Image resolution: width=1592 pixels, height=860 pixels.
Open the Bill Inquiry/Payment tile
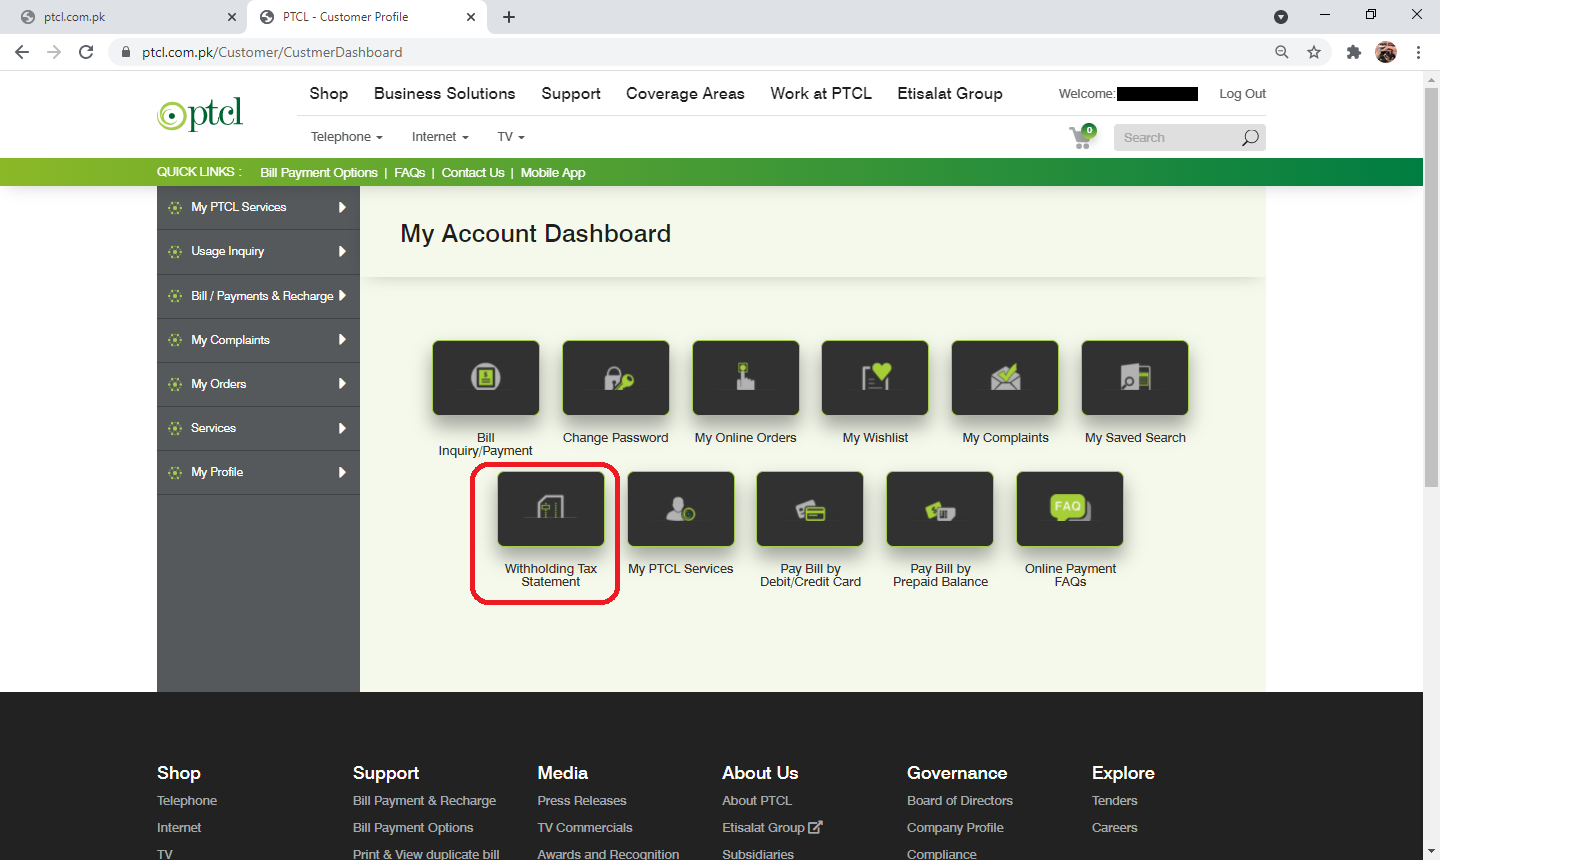486,378
